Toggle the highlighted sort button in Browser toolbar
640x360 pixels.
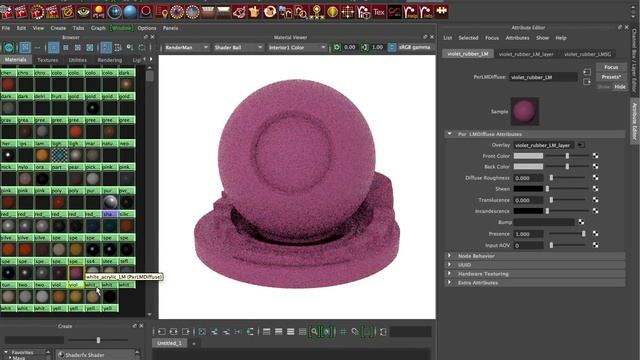(106, 48)
